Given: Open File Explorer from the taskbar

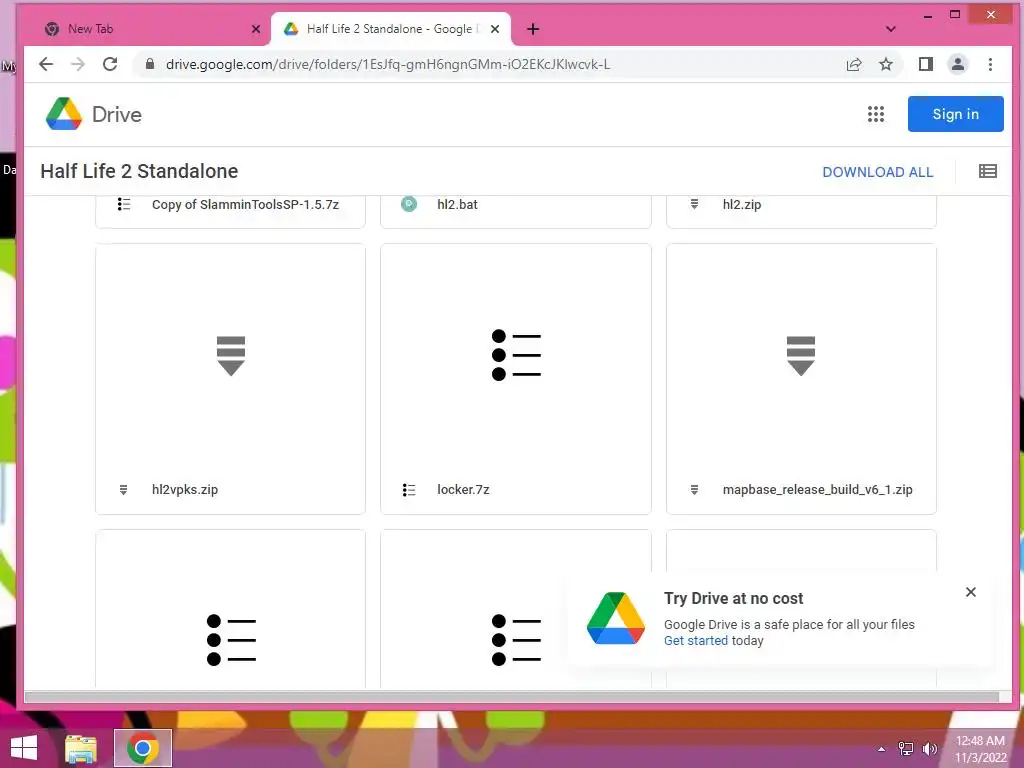Looking at the screenshot, I should coord(80,748).
